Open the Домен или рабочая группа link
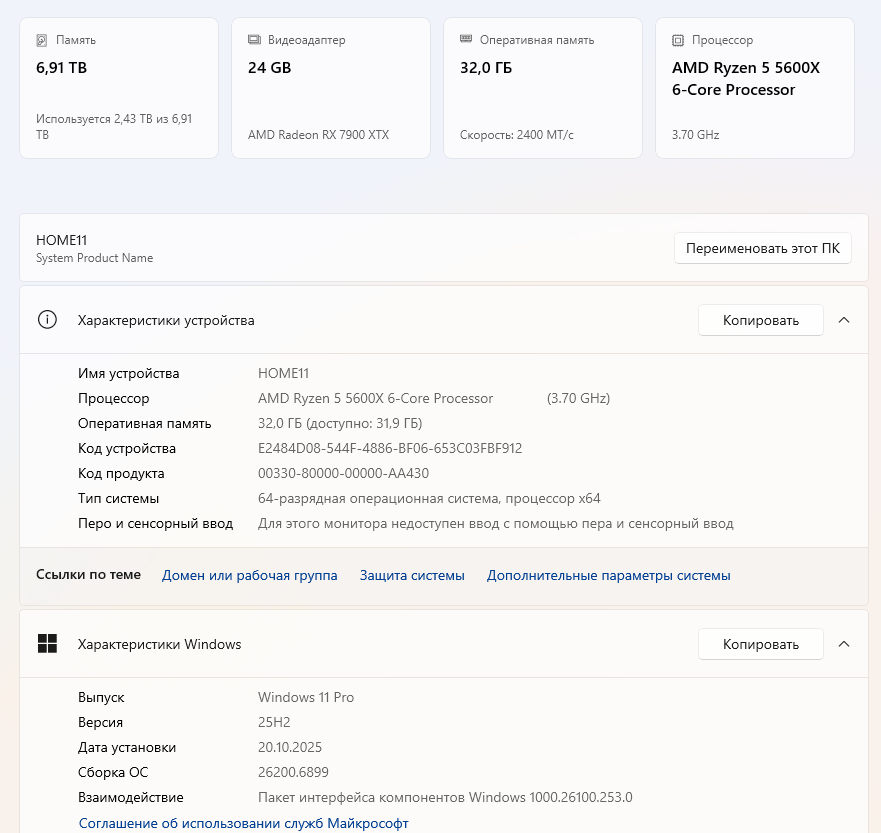 249,575
